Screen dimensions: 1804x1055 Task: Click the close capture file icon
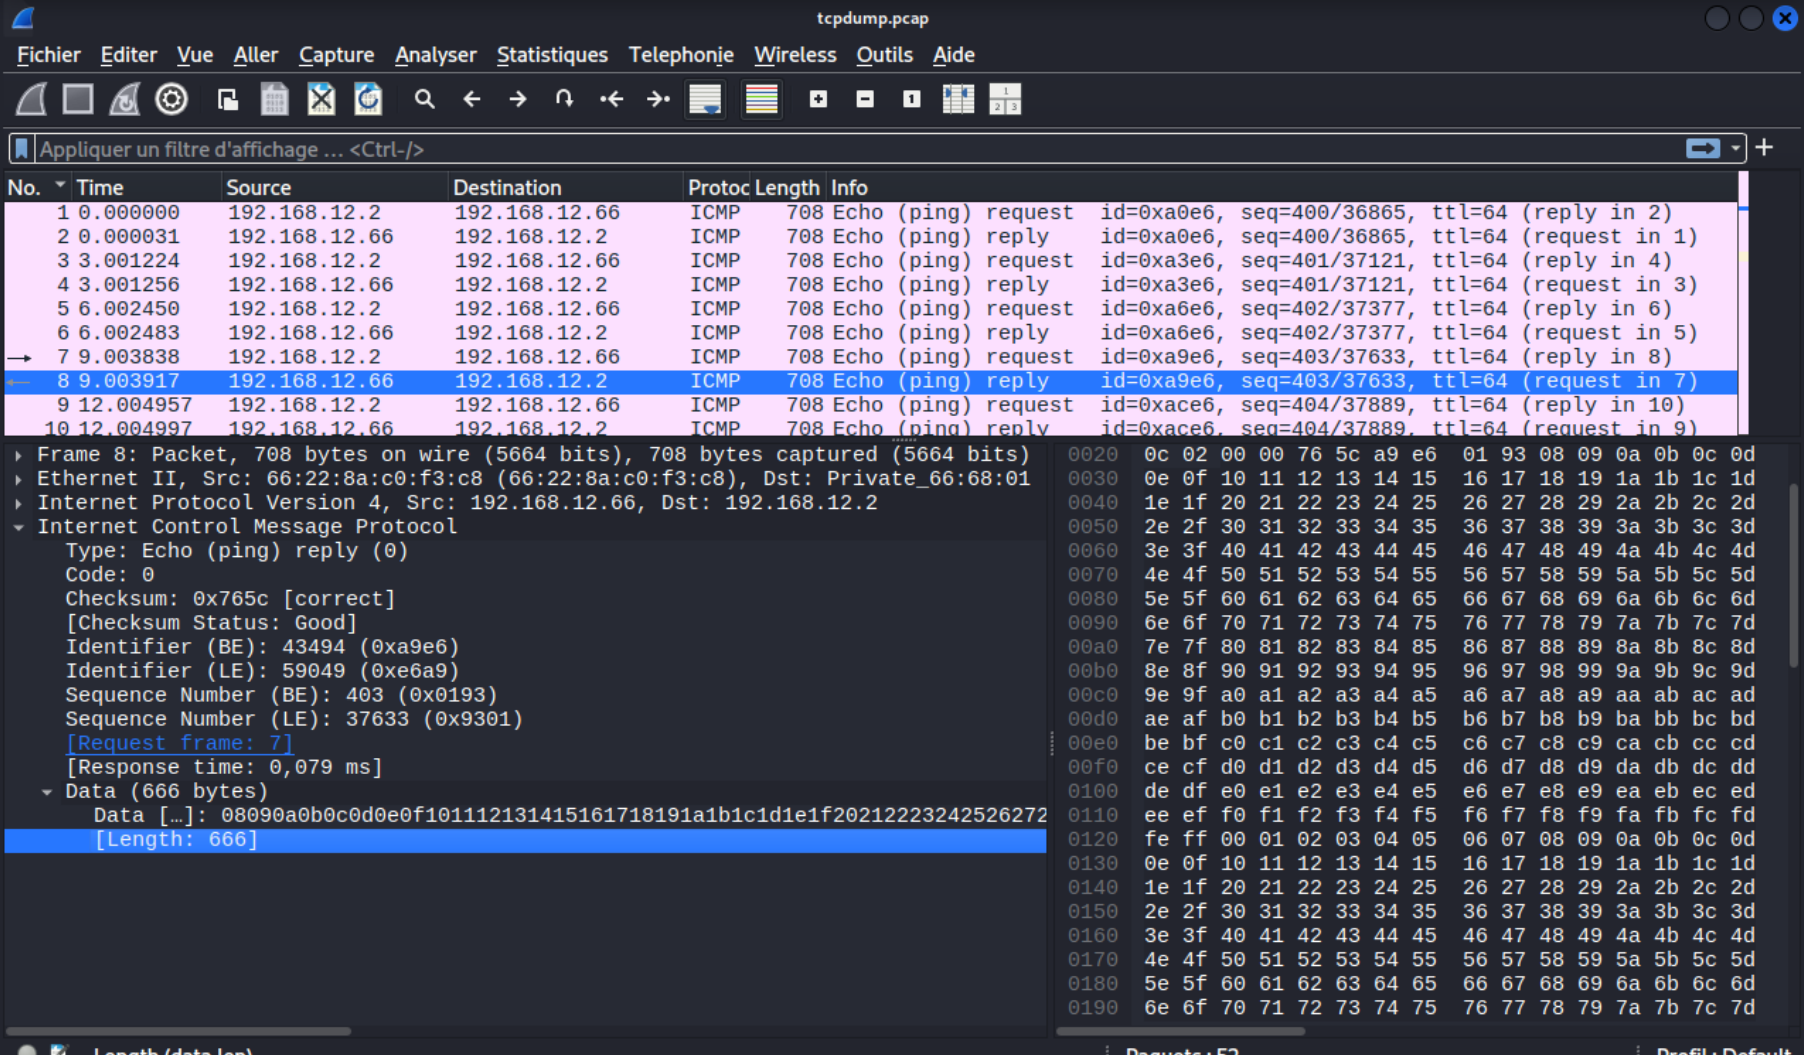click(321, 99)
